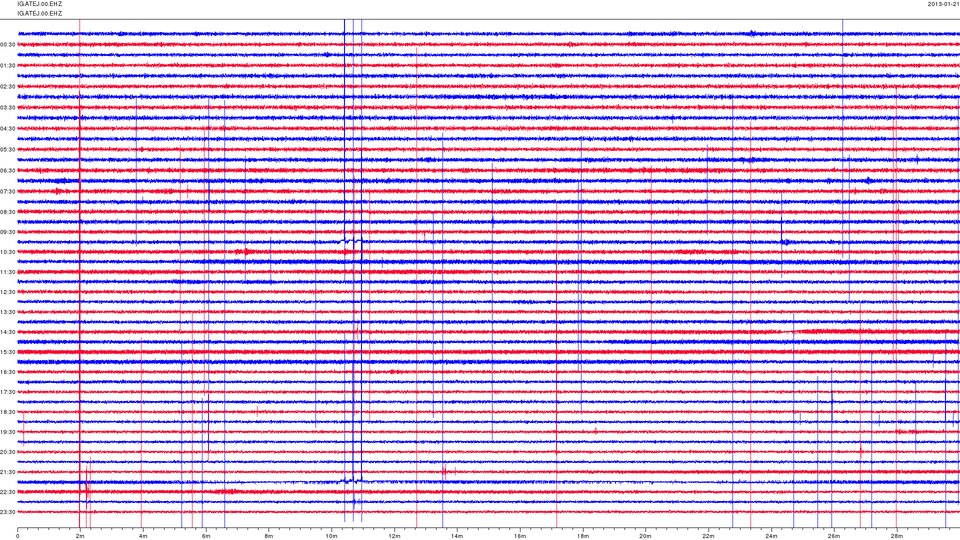Viewport: 960px width, 540px height.
Task: Click the 2m axis tick label
Action: [x=80, y=536]
